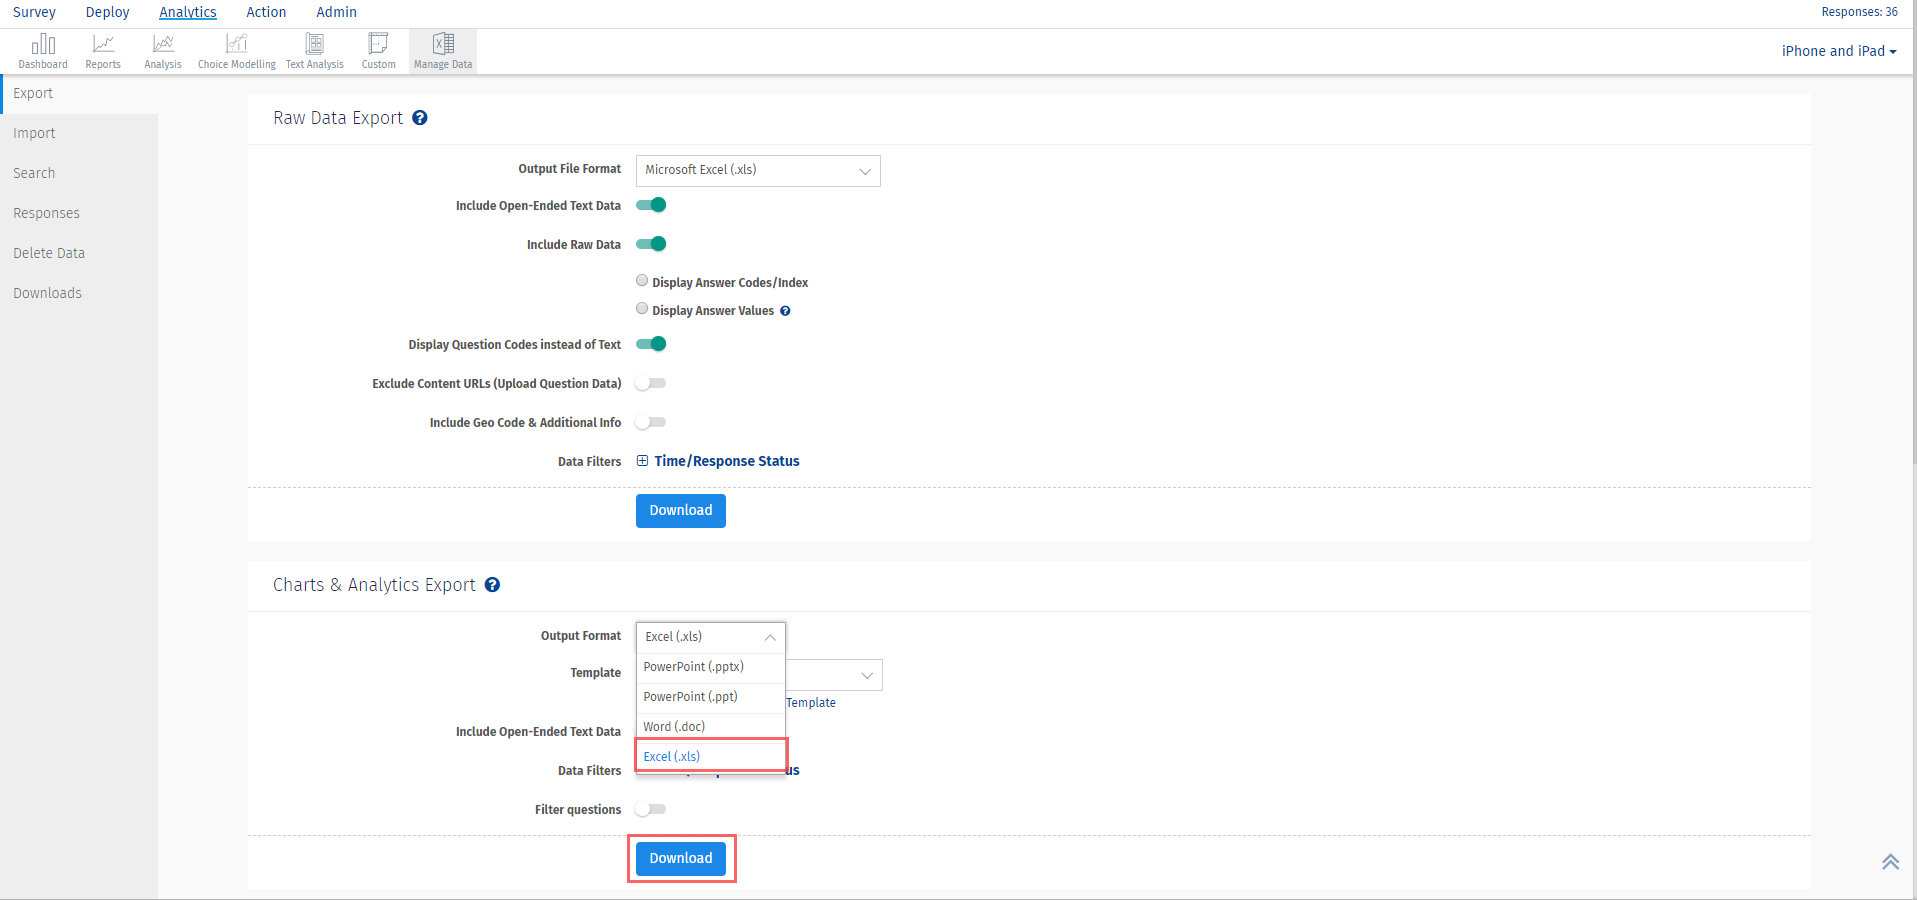
Task: Choose Word (.doc) from the list
Action: [711, 727]
